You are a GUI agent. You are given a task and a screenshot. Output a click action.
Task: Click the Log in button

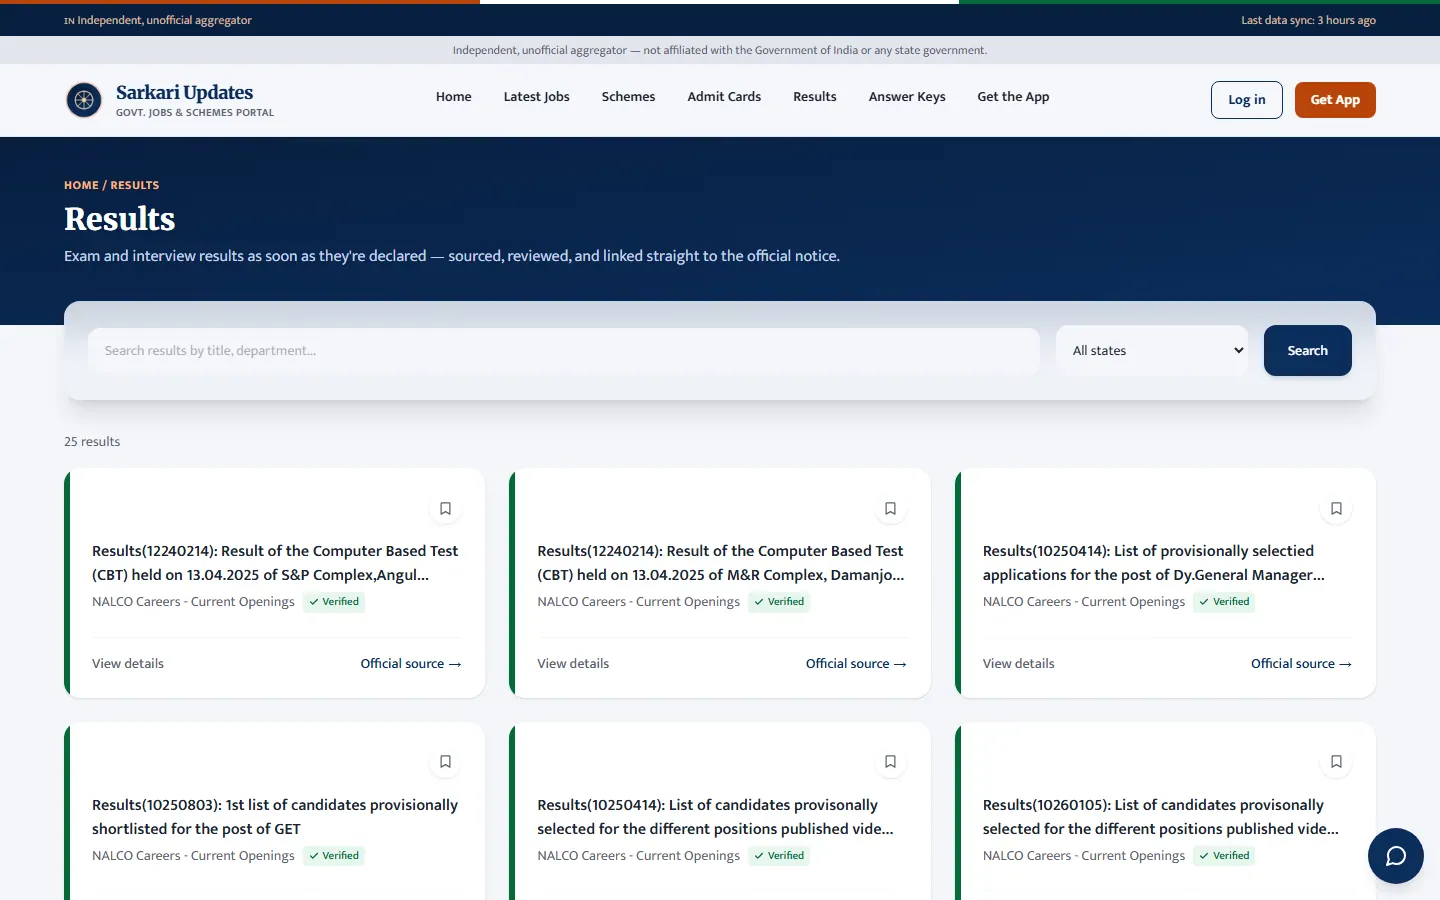click(x=1246, y=100)
